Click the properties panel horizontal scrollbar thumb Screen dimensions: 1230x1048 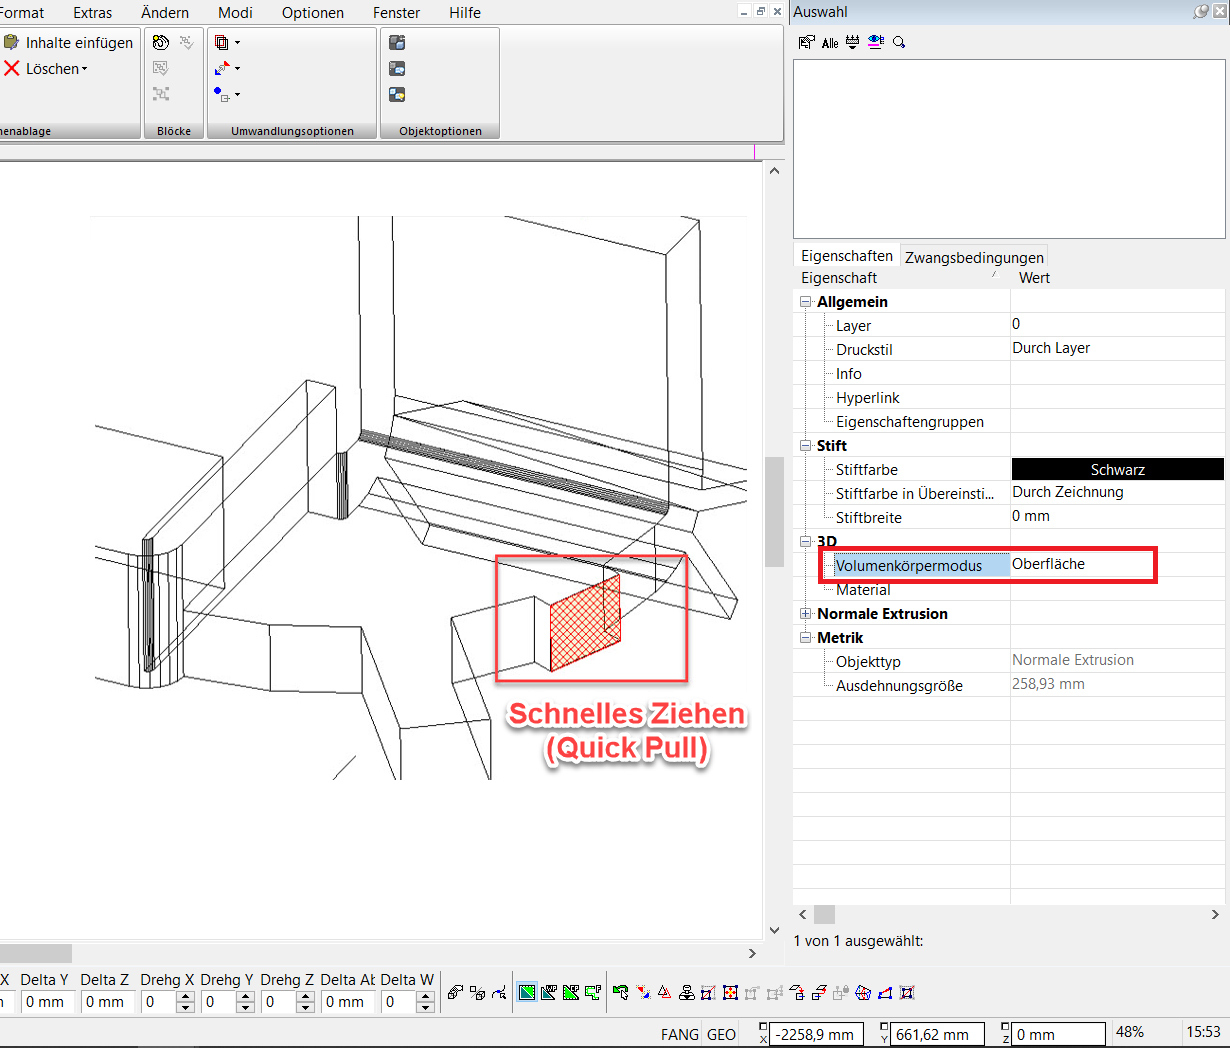point(824,914)
